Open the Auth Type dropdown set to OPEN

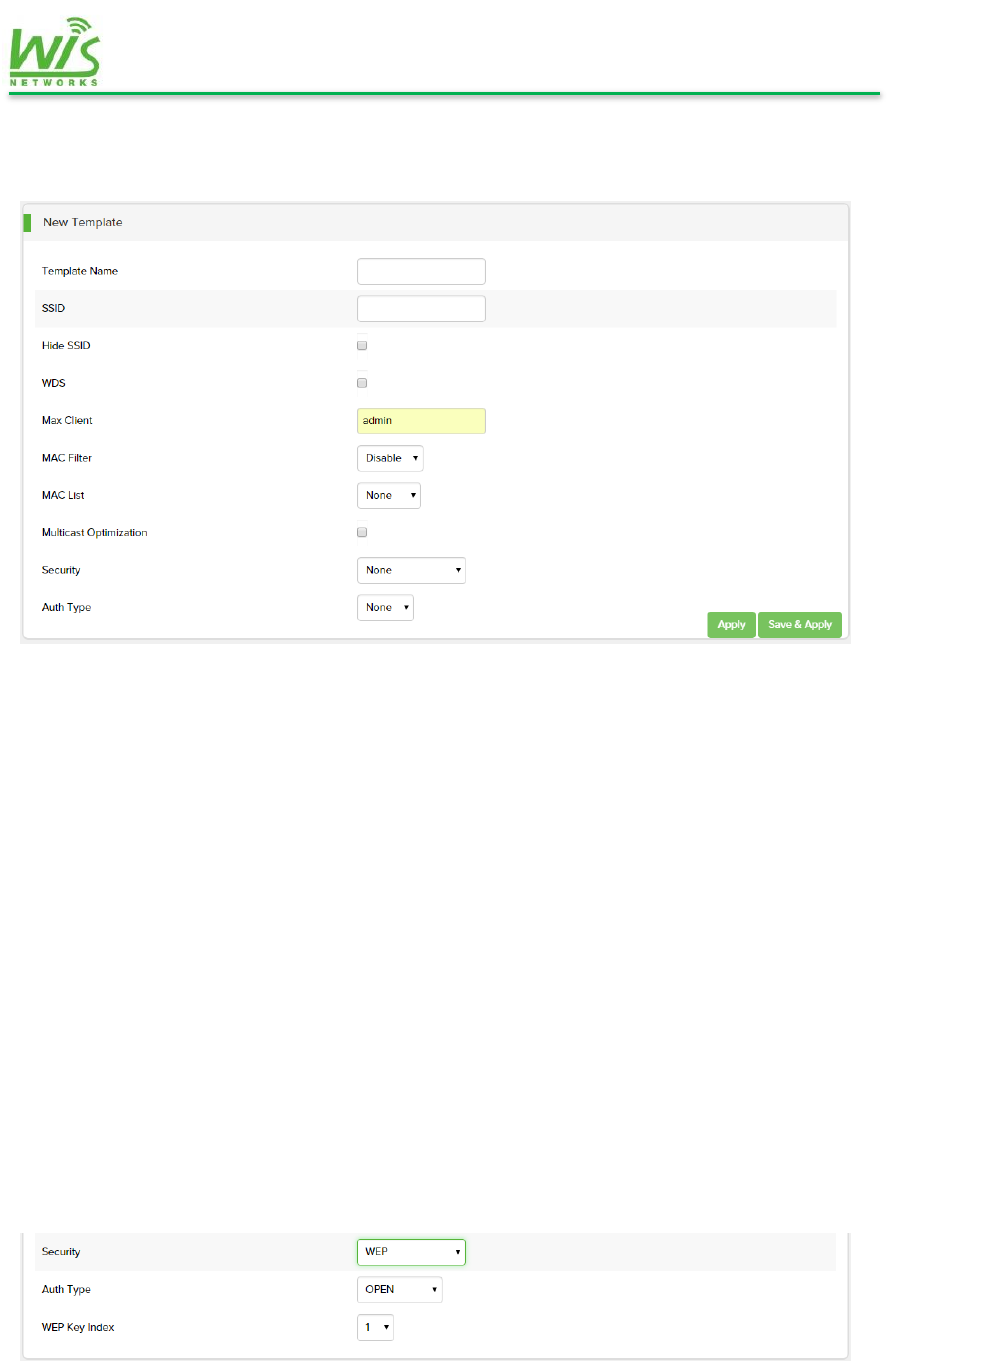click(399, 1289)
